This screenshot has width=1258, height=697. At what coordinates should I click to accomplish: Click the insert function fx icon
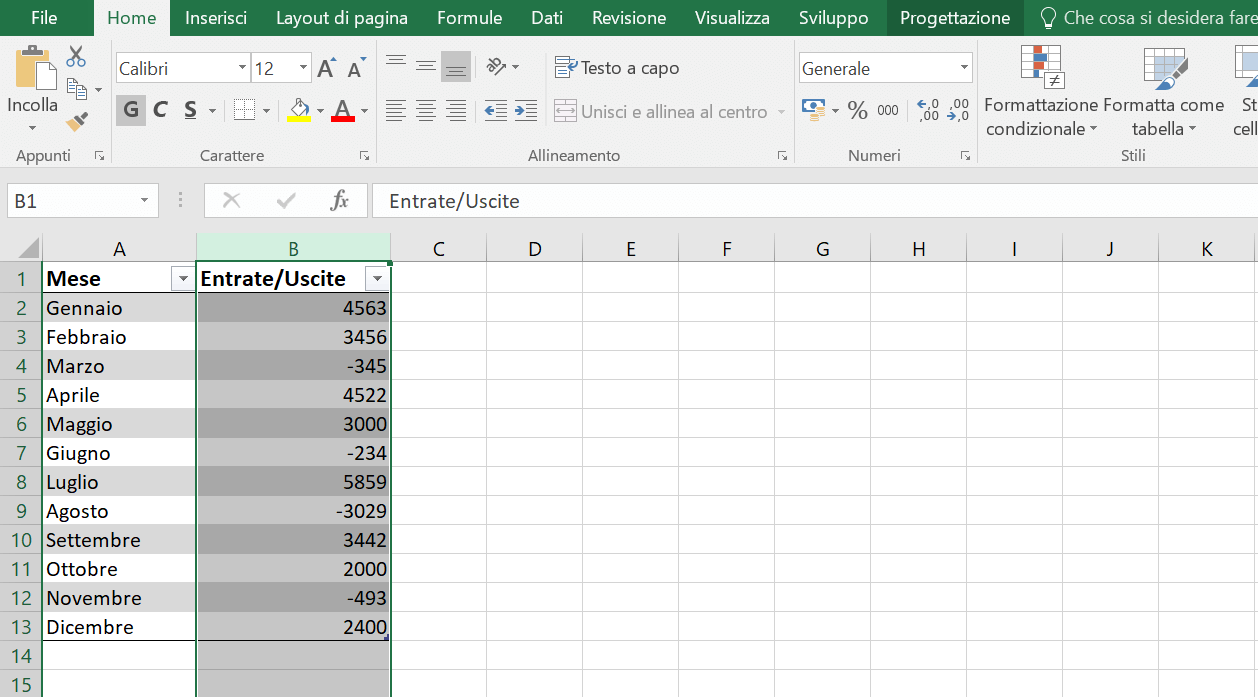(340, 201)
